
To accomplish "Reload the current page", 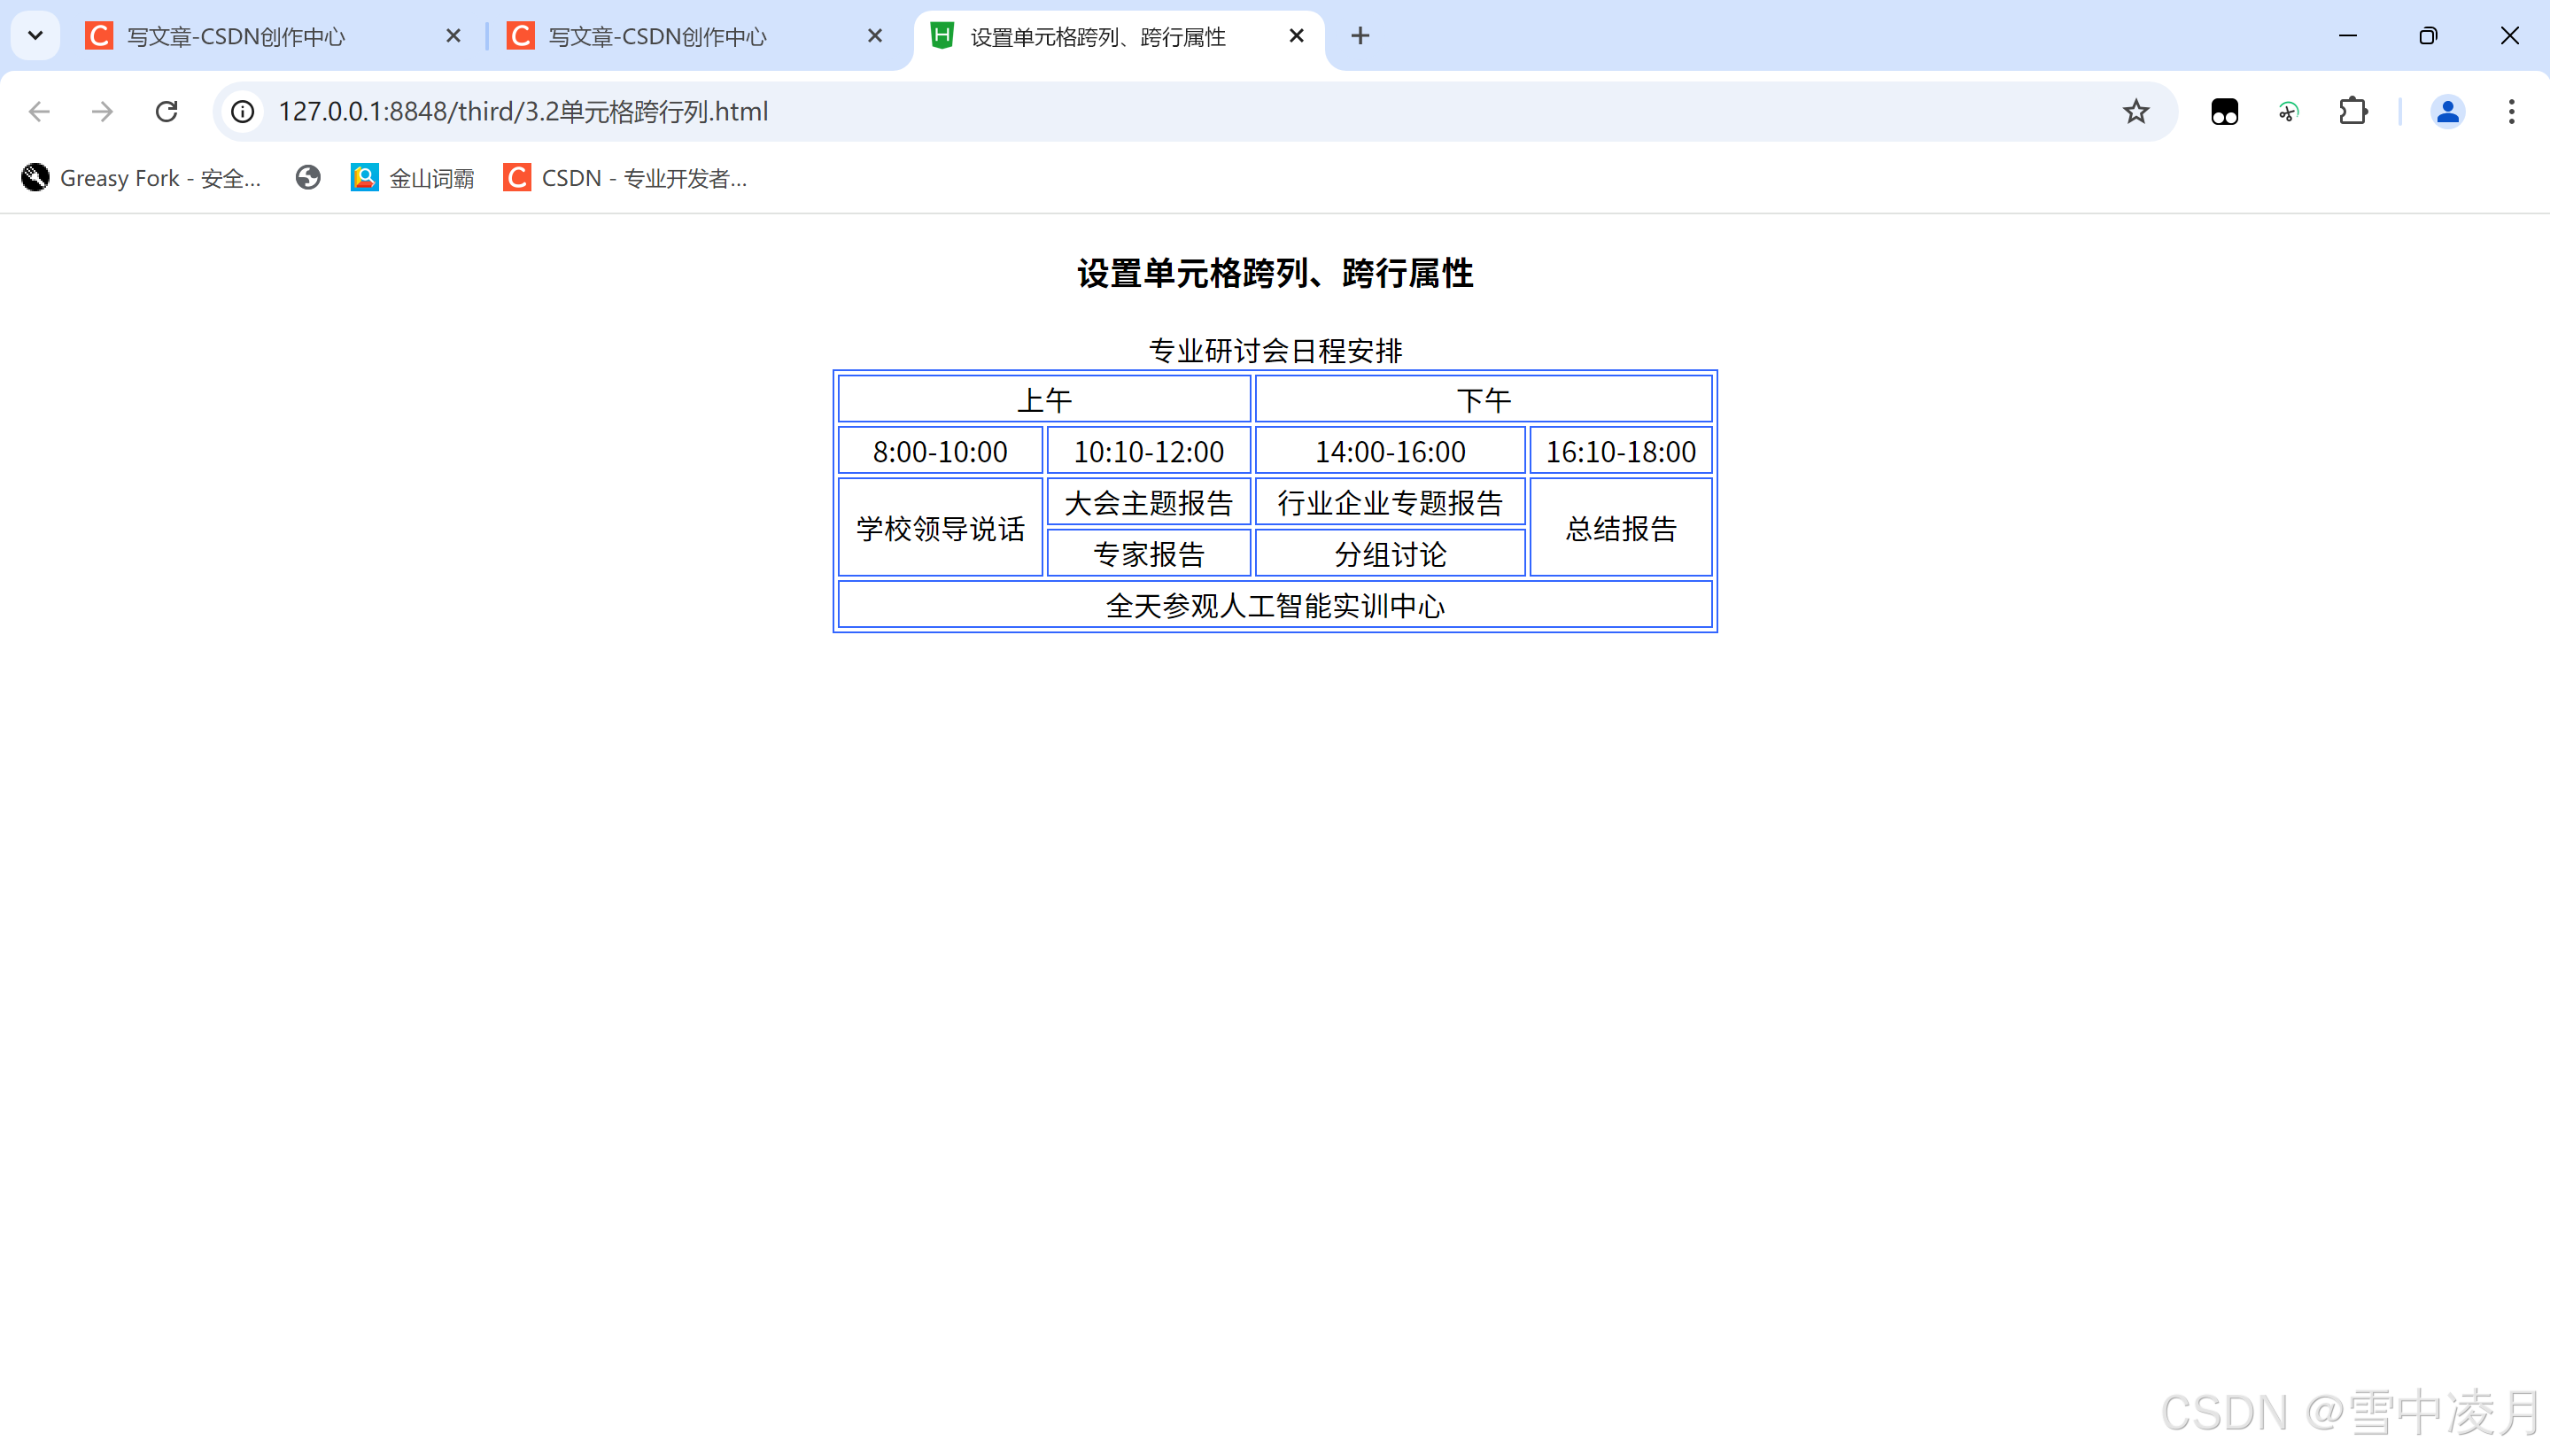I will (x=166, y=111).
